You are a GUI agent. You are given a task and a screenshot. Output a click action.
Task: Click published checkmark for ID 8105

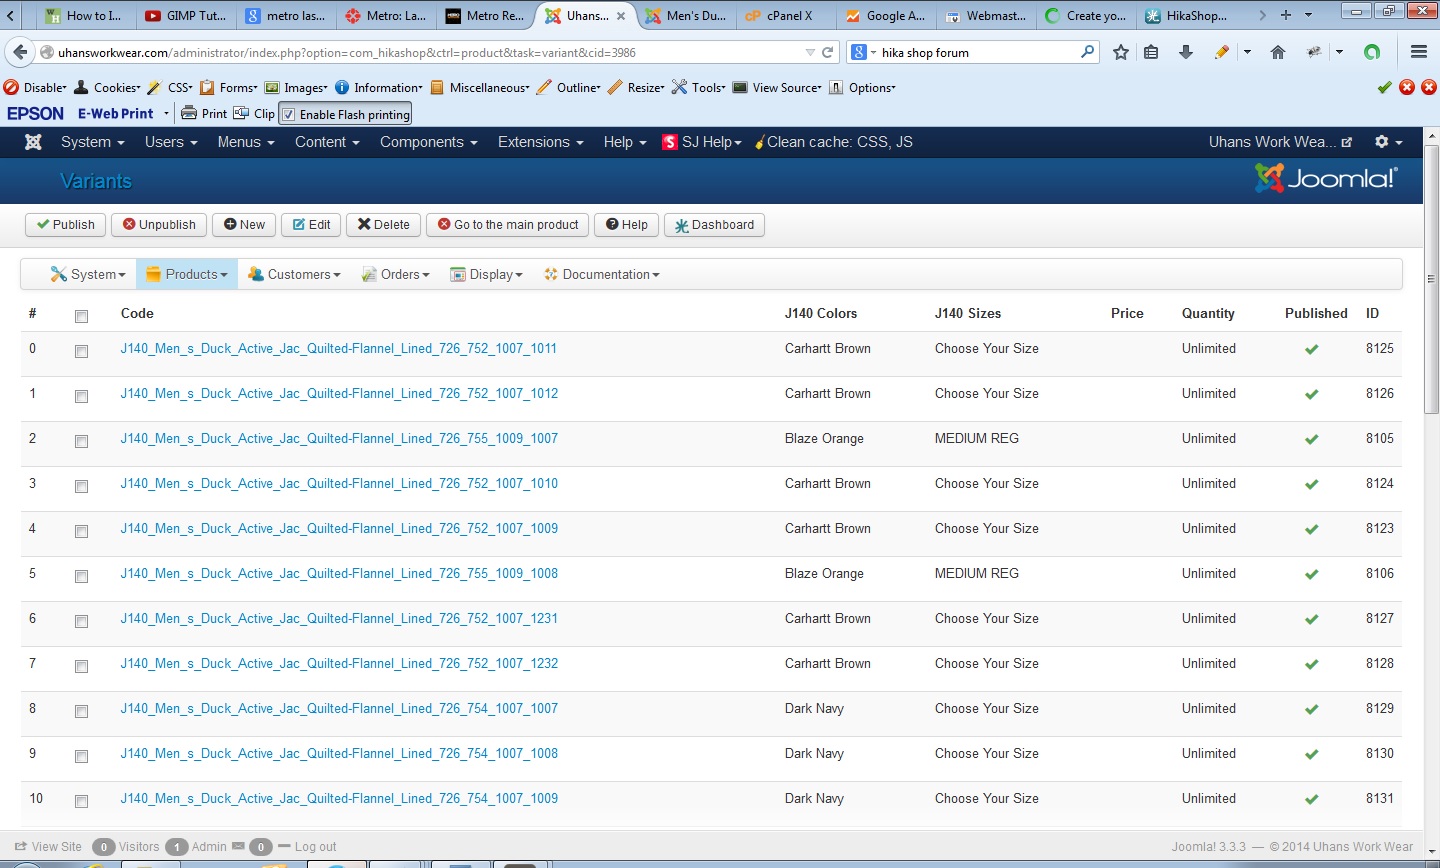pyautogui.click(x=1312, y=439)
